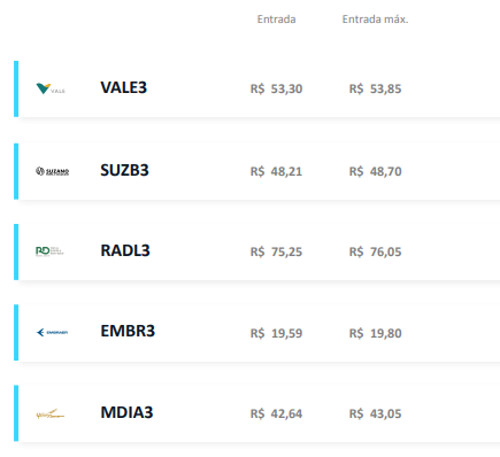Viewport: 500px width, 457px height.
Task: Open the EMBR3 stock row
Action: click(257, 332)
